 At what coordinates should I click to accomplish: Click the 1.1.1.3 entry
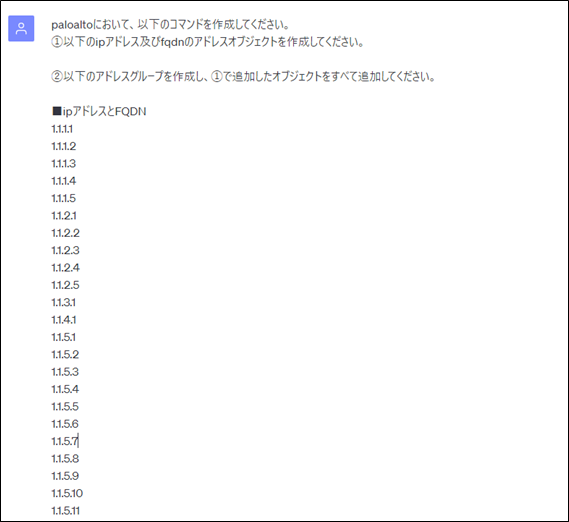coord(64,164)
